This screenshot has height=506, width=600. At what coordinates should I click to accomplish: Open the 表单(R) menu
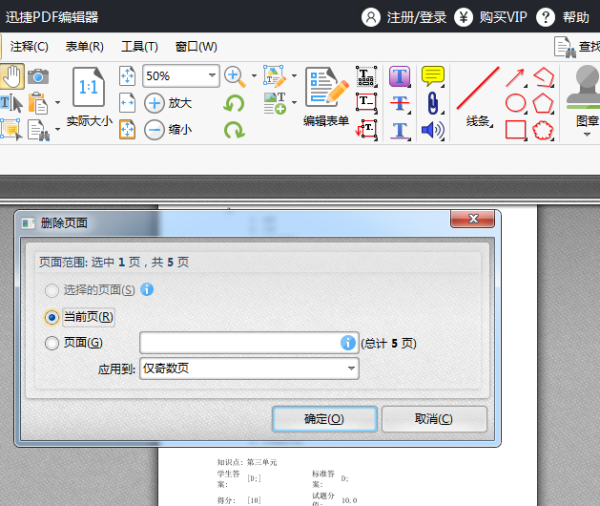[x=85, y=47]
